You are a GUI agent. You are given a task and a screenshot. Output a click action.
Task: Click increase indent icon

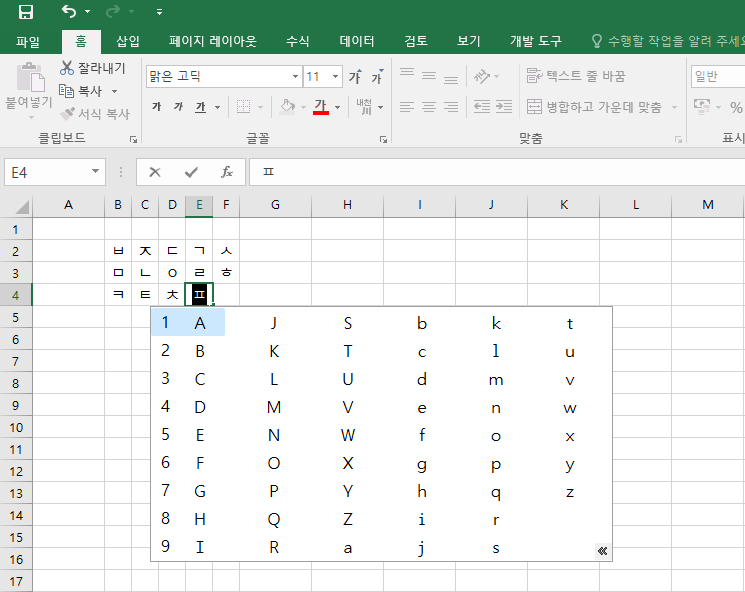click(x=504, y=107)
